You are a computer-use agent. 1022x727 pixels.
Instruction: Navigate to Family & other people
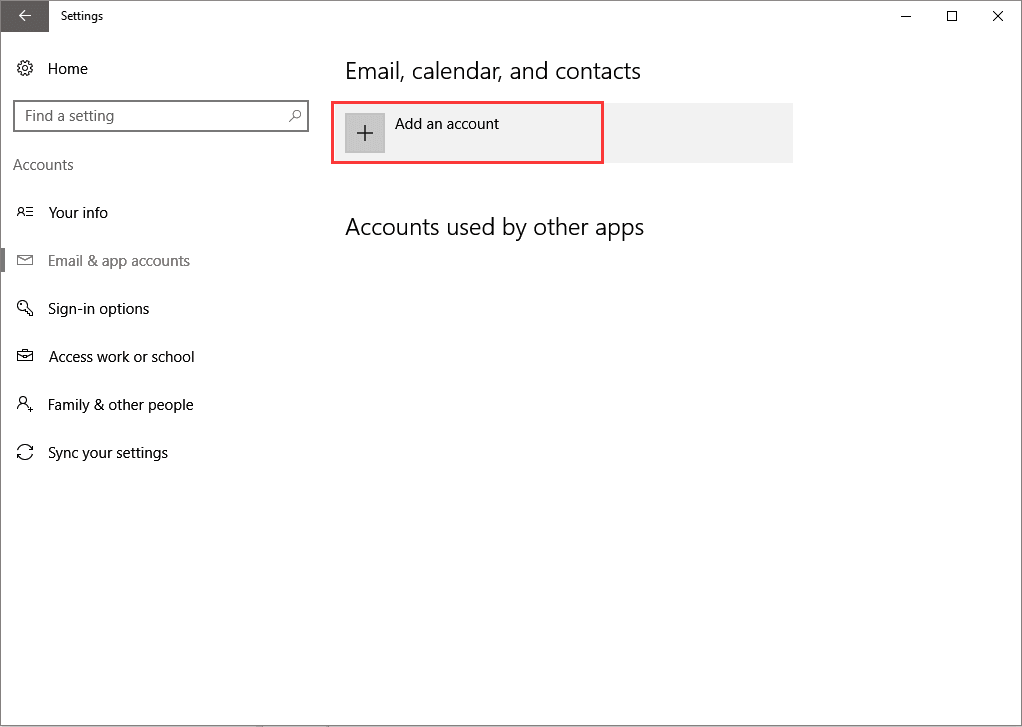coord(121,405)
